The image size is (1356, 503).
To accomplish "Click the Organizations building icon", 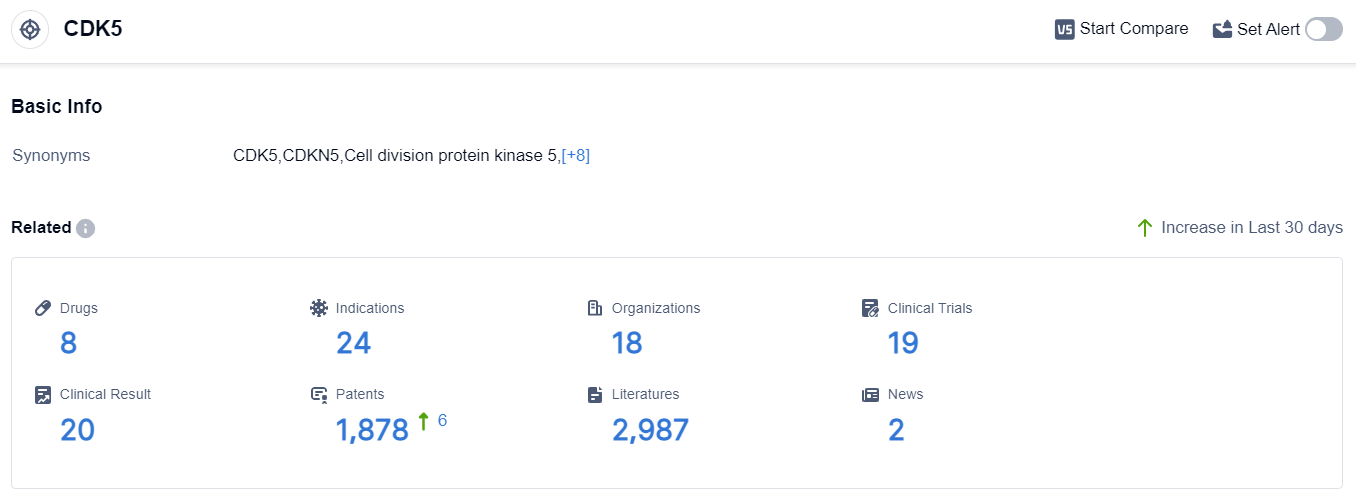I will click(595, 308).
